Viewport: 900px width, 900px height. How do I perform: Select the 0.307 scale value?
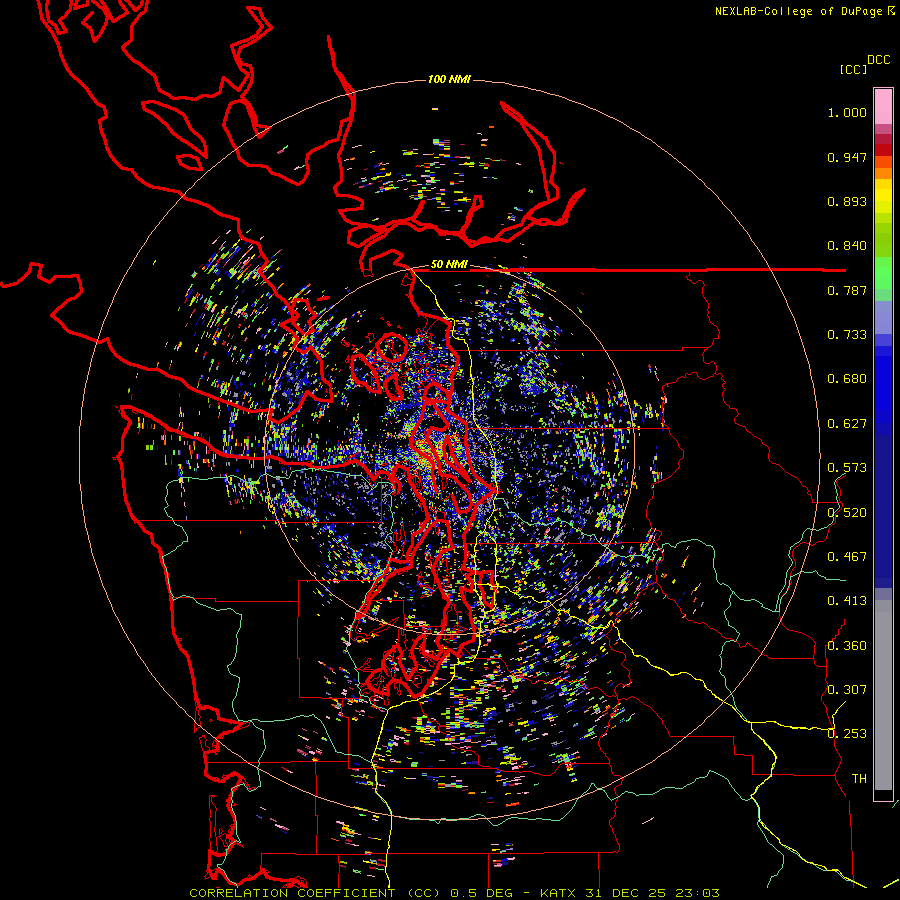pos(847,690)
